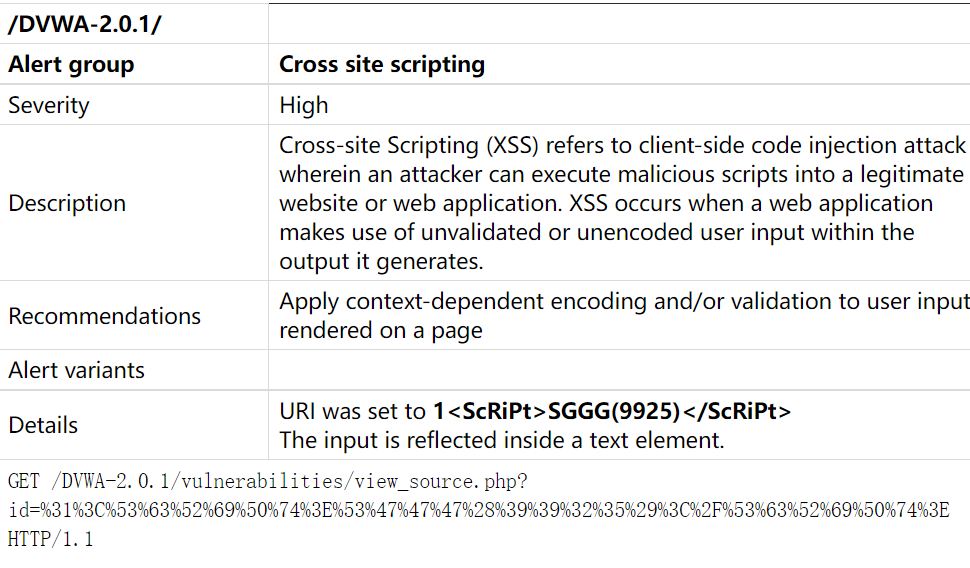Click the context-dependent encoding recommendation text
This screenshot has width=970, height=568.
coord(624,316)
